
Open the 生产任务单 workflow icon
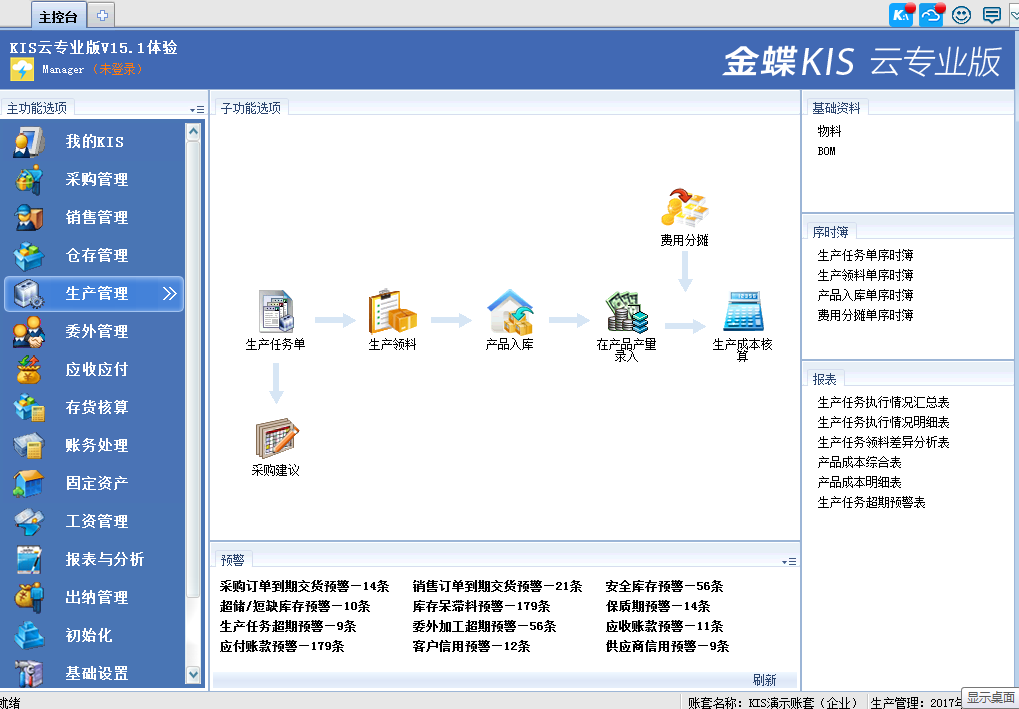(x=276, y=311)
